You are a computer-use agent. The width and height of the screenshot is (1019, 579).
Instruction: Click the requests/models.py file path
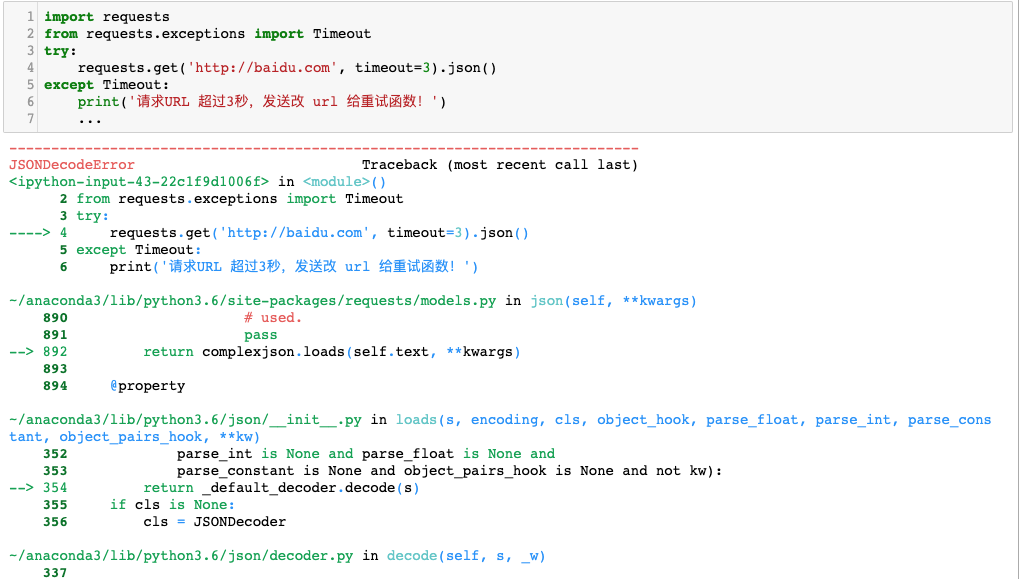click(x=252, y=301)
